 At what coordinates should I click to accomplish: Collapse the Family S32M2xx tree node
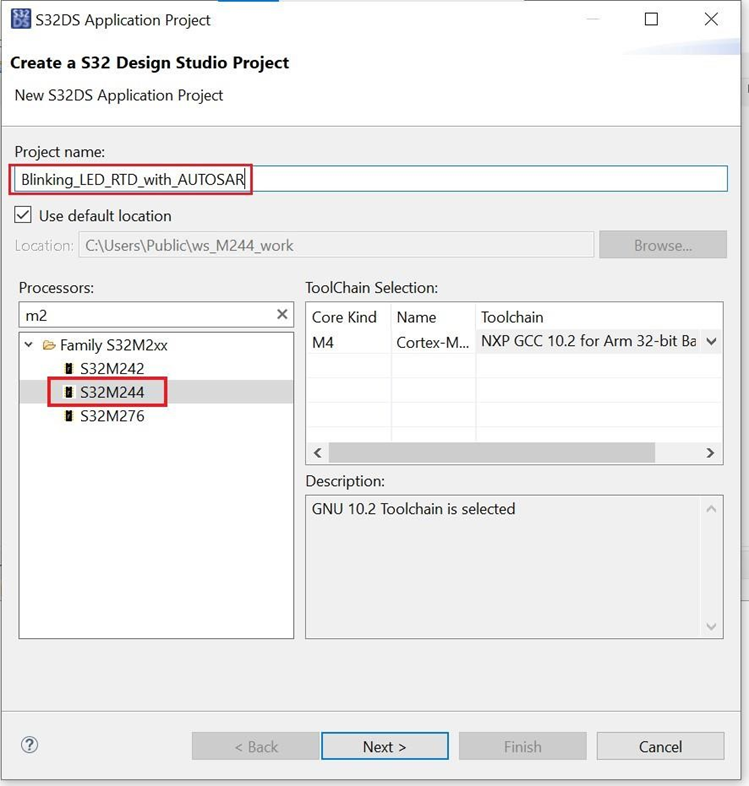[28, 345]
